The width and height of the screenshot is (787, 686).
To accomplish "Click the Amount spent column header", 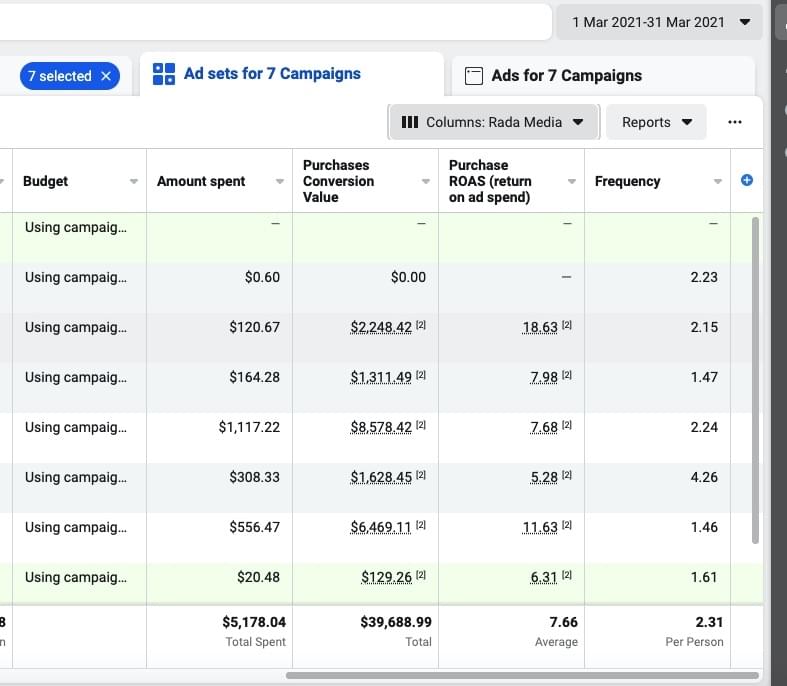I will click(x=201, y=181).
